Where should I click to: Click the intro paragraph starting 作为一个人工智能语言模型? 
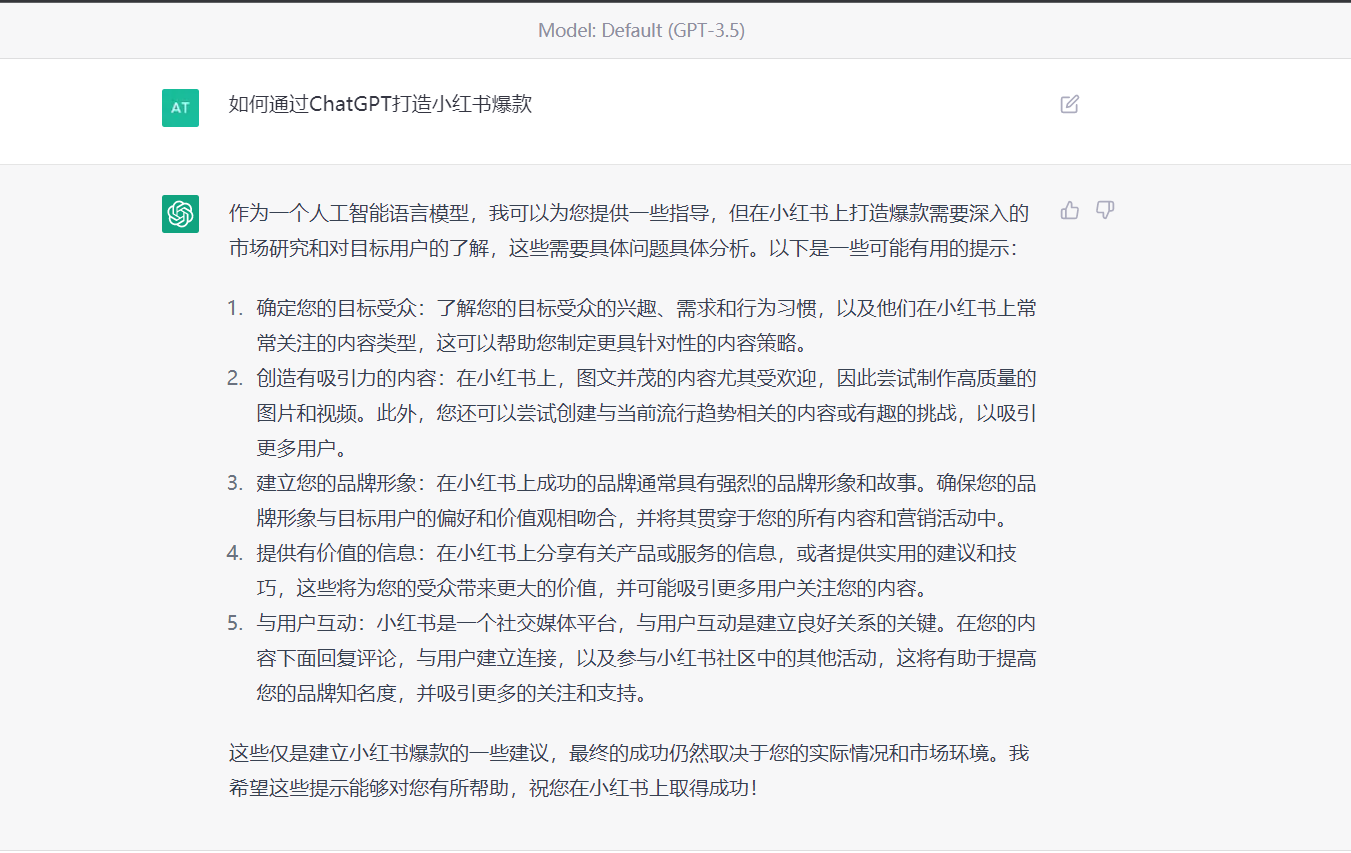(x=628, y=231)
